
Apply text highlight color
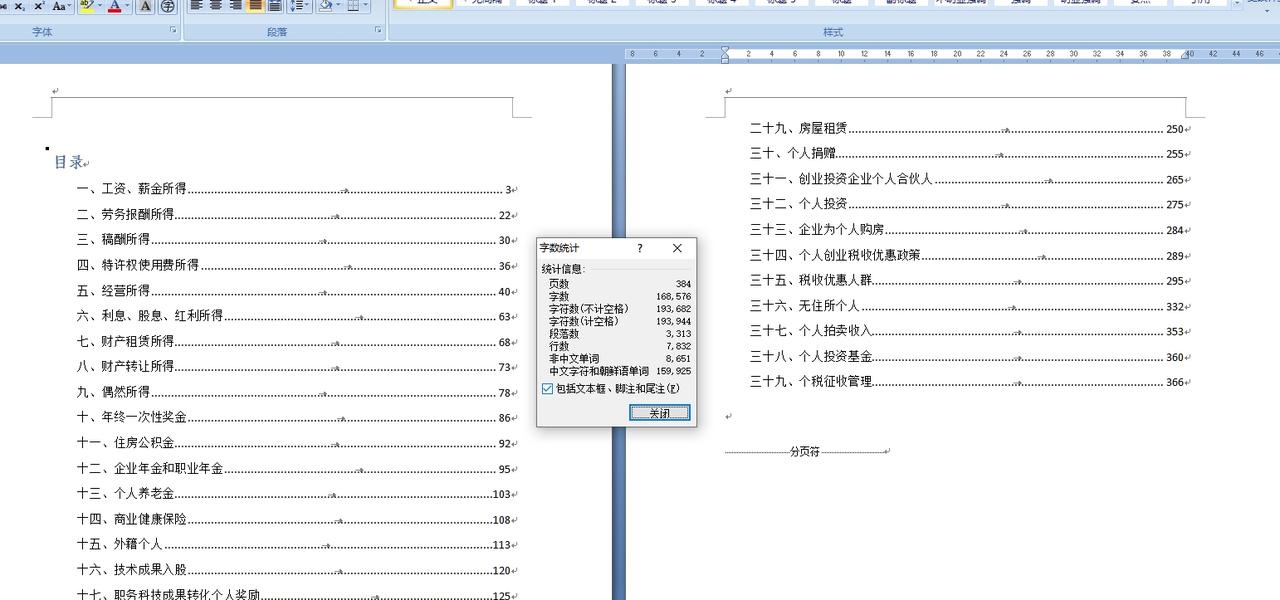tap(85, 6)
